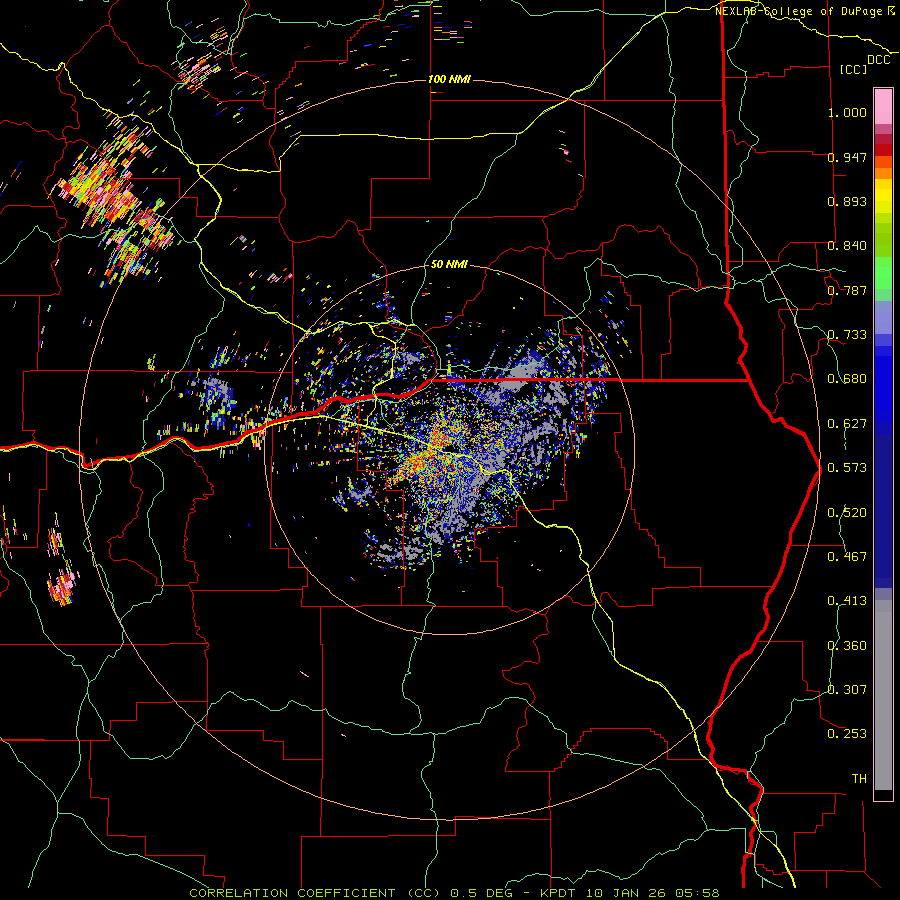Select the 0.573 scale value

(847, 468)
